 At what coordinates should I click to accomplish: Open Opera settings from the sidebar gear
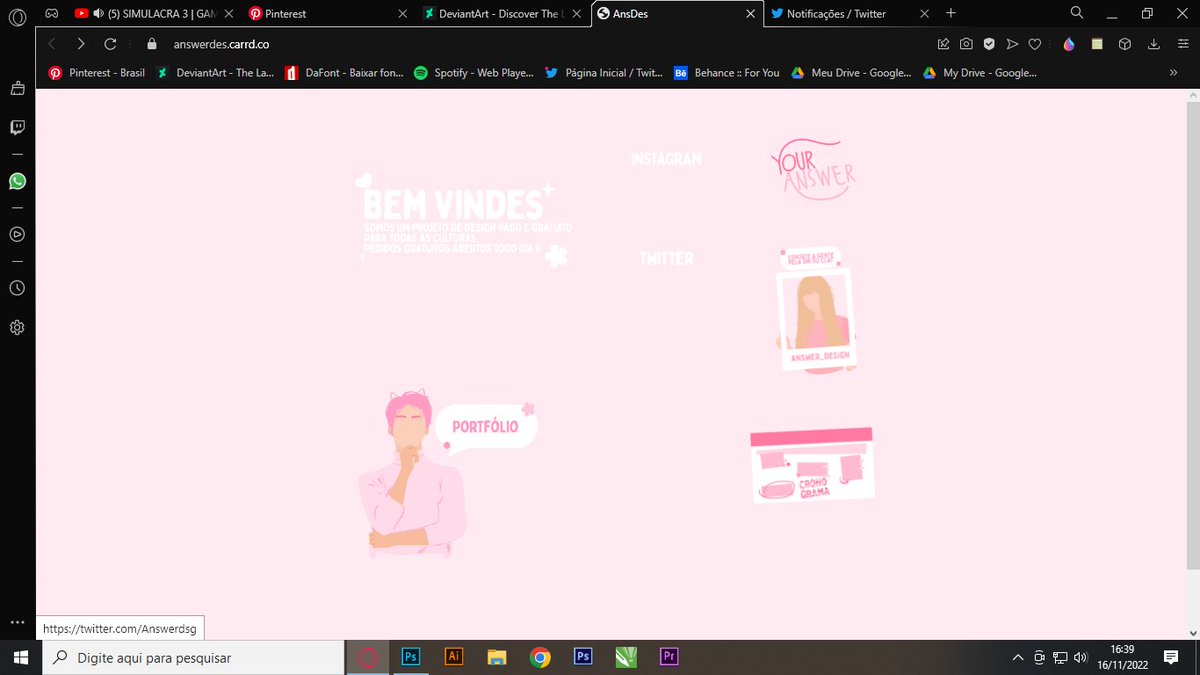pyautogui.click(x=17, y=327)
